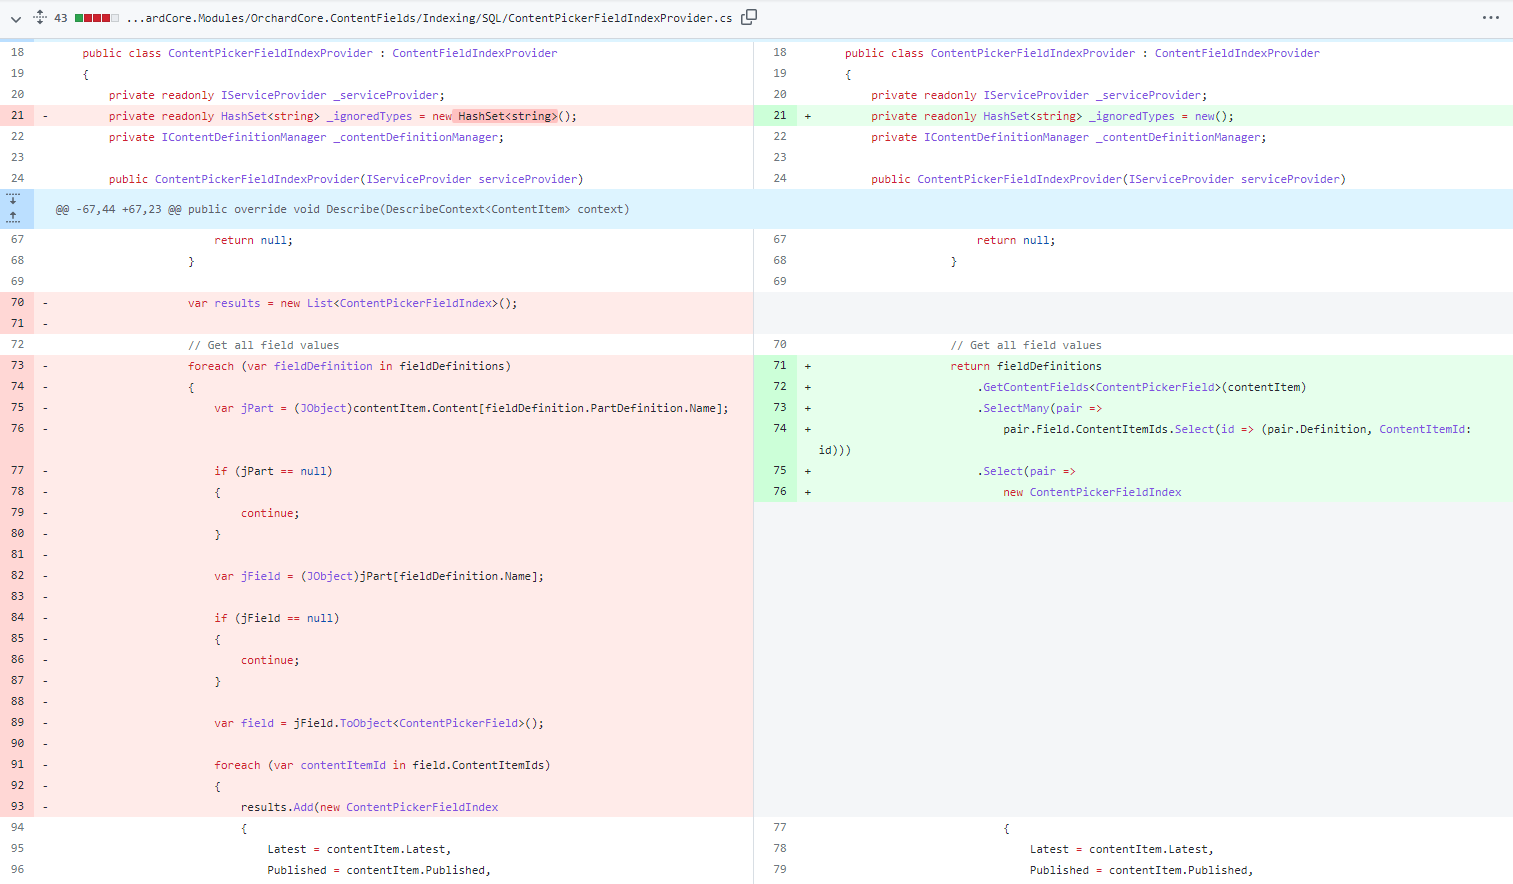Image resolution: width=1513 pixels, height=884 pixels.
Task: Select Published = contentItem.Published on line 79
Action: pyautogui.click(x=1141, y=870)
